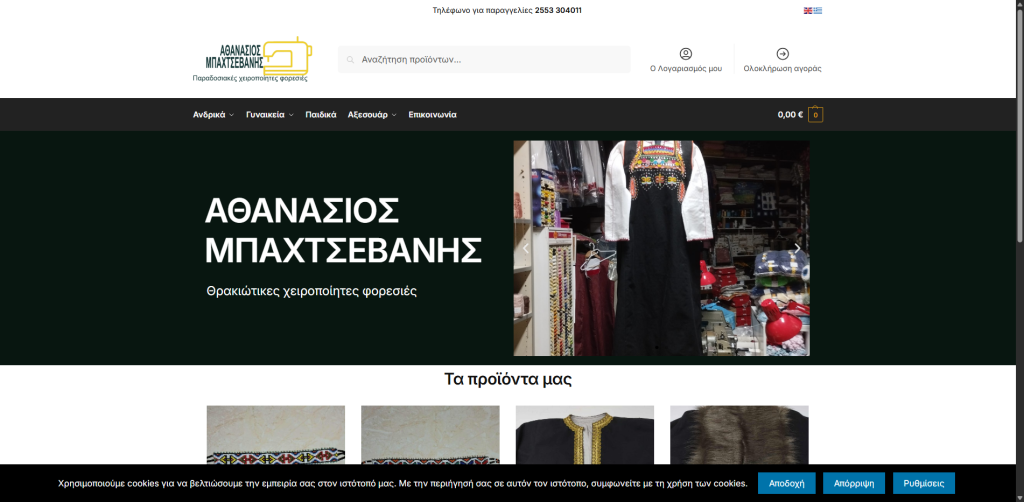The height and width of the screenshot is (502, 1024).
Task: Click into the product search field
Action: (x=490, y=60)
